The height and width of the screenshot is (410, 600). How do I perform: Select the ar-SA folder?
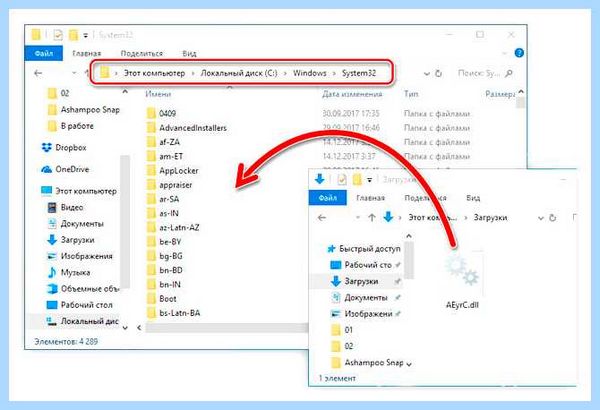click(163, 199)
